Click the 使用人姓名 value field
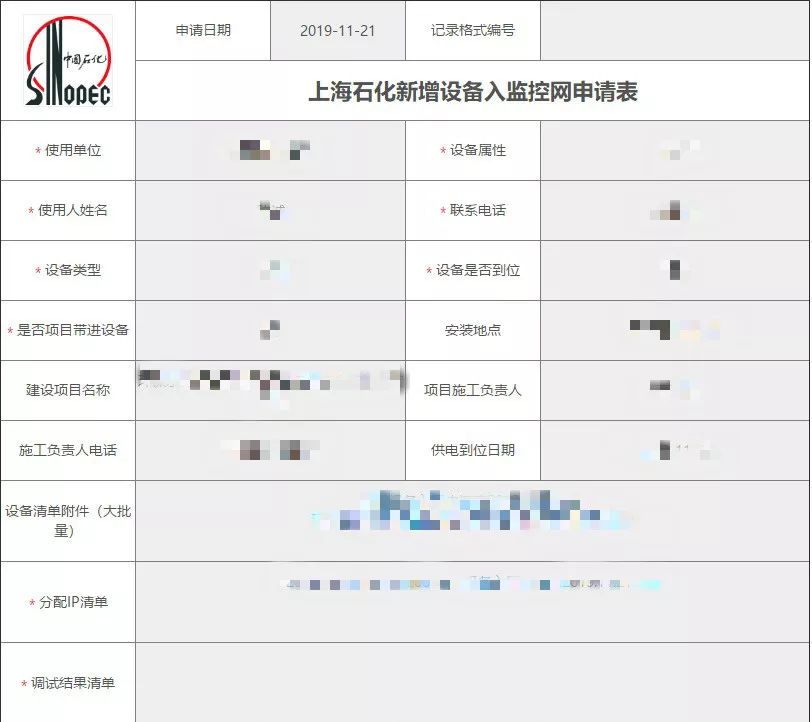The image size is (812, 722). 270,211
